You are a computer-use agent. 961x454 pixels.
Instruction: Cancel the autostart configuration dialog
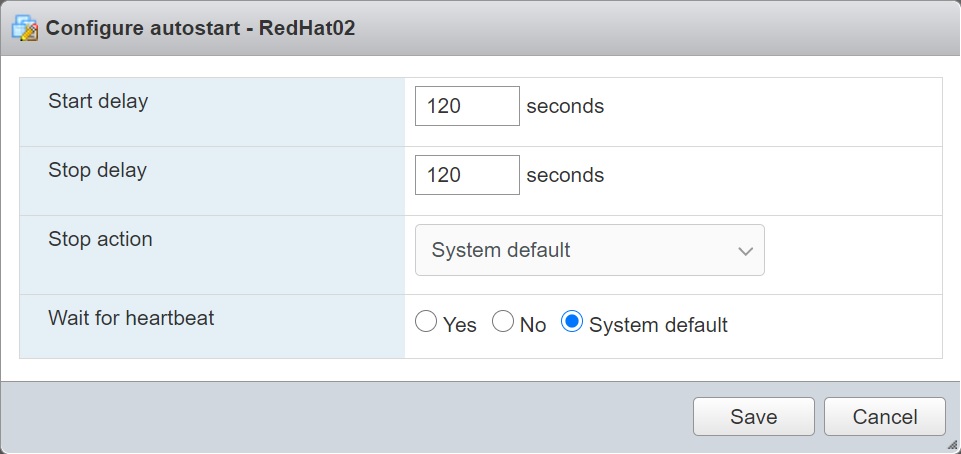(x=885, y=417)
